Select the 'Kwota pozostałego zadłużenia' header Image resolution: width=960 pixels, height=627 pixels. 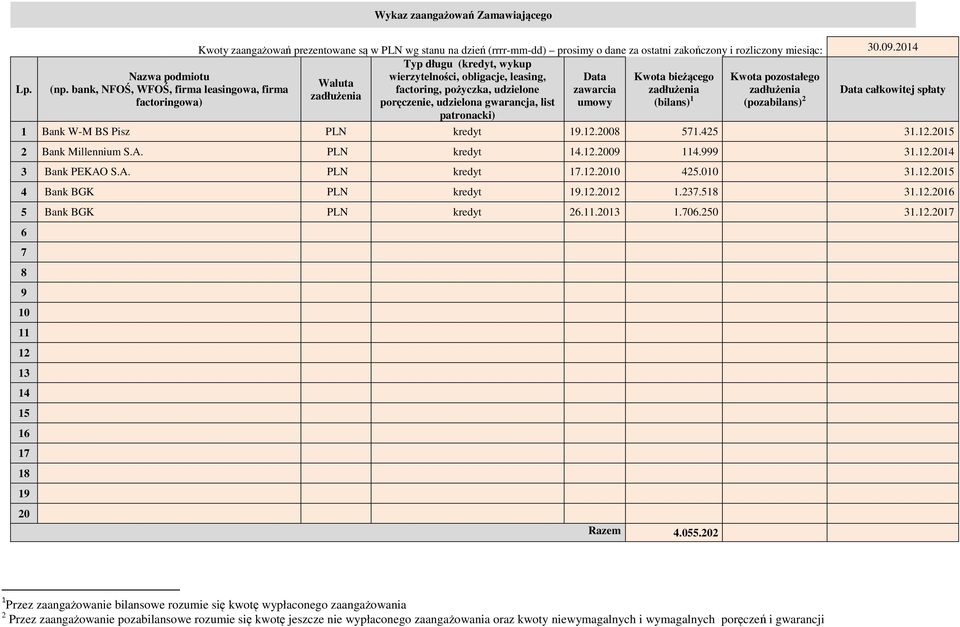point(774,89)
